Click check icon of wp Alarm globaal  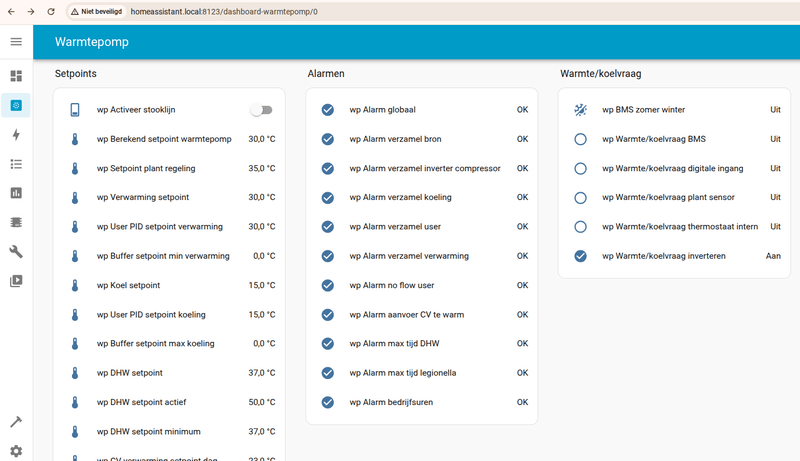tap(328, 110)
